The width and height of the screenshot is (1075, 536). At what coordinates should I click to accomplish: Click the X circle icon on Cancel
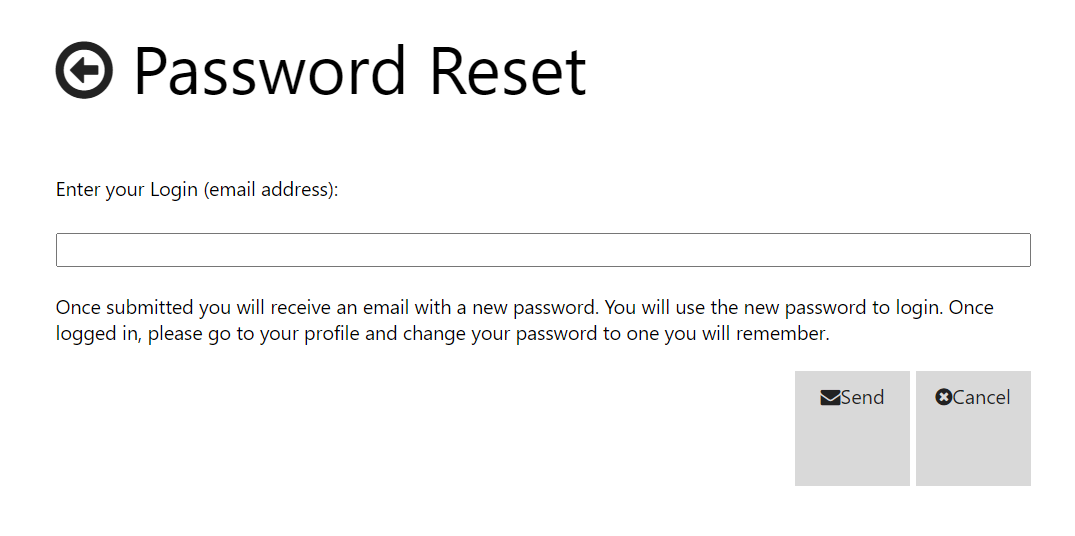(943, 397)
